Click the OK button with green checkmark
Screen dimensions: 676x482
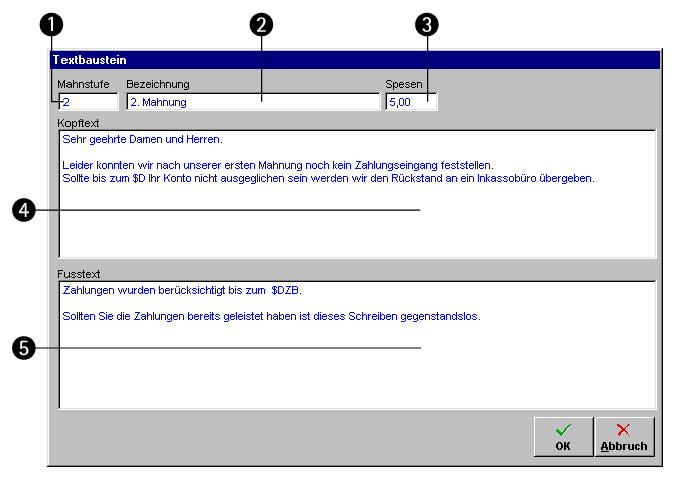point(562,437)
